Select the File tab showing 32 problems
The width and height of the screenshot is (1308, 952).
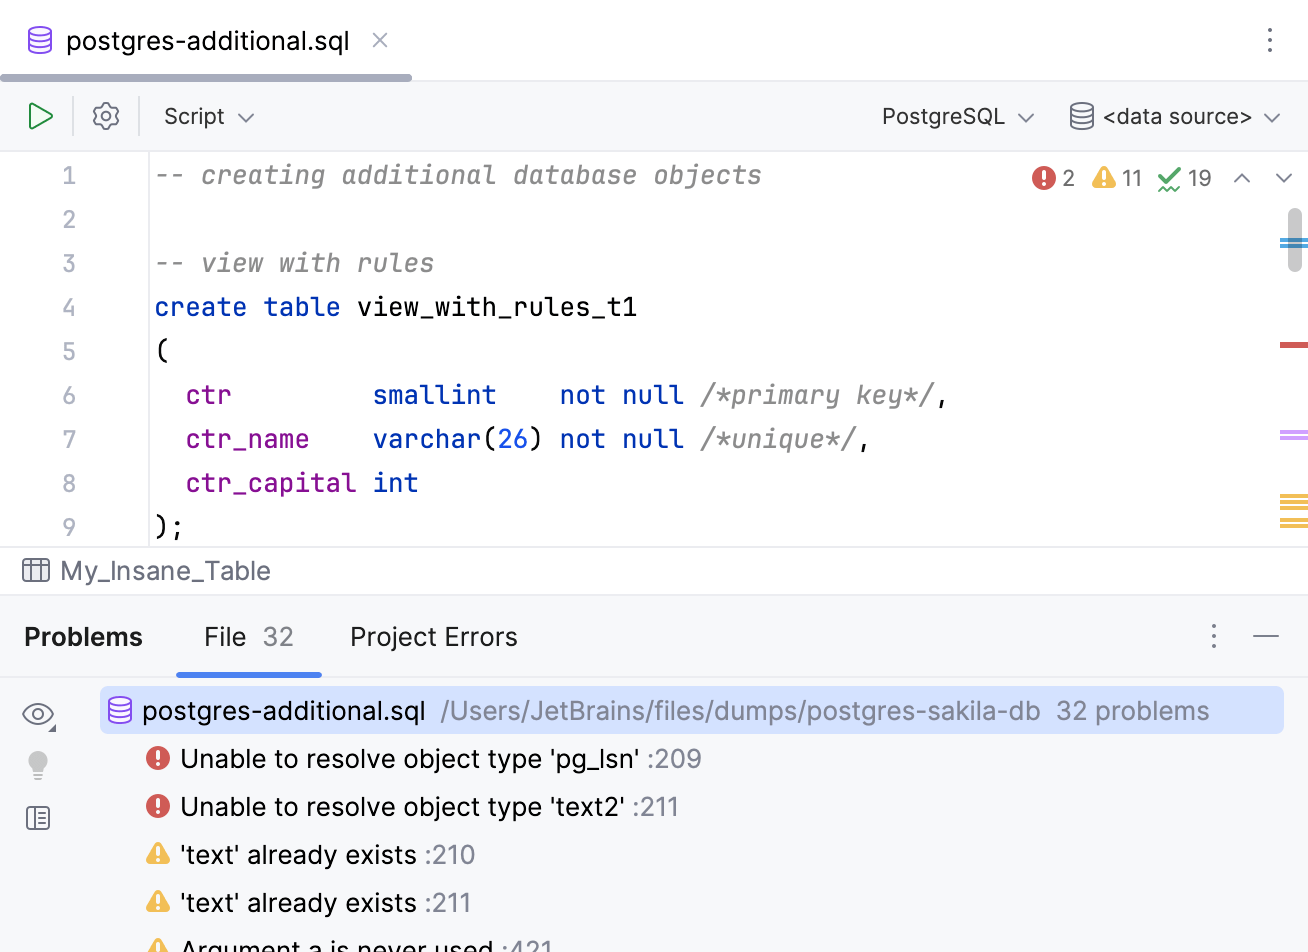(x=248, y=637)
